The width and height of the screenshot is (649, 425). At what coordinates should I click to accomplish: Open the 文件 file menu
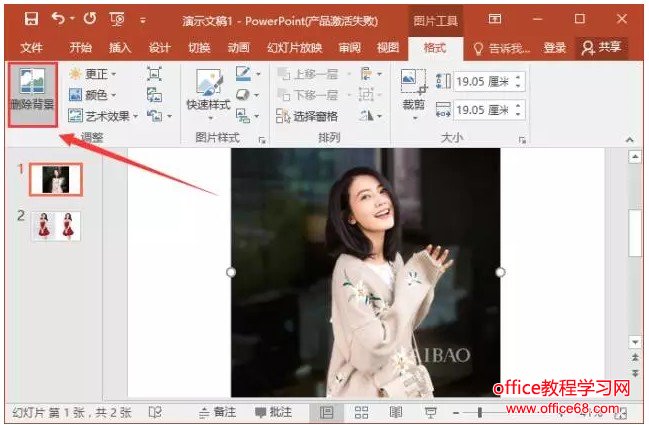32,47
